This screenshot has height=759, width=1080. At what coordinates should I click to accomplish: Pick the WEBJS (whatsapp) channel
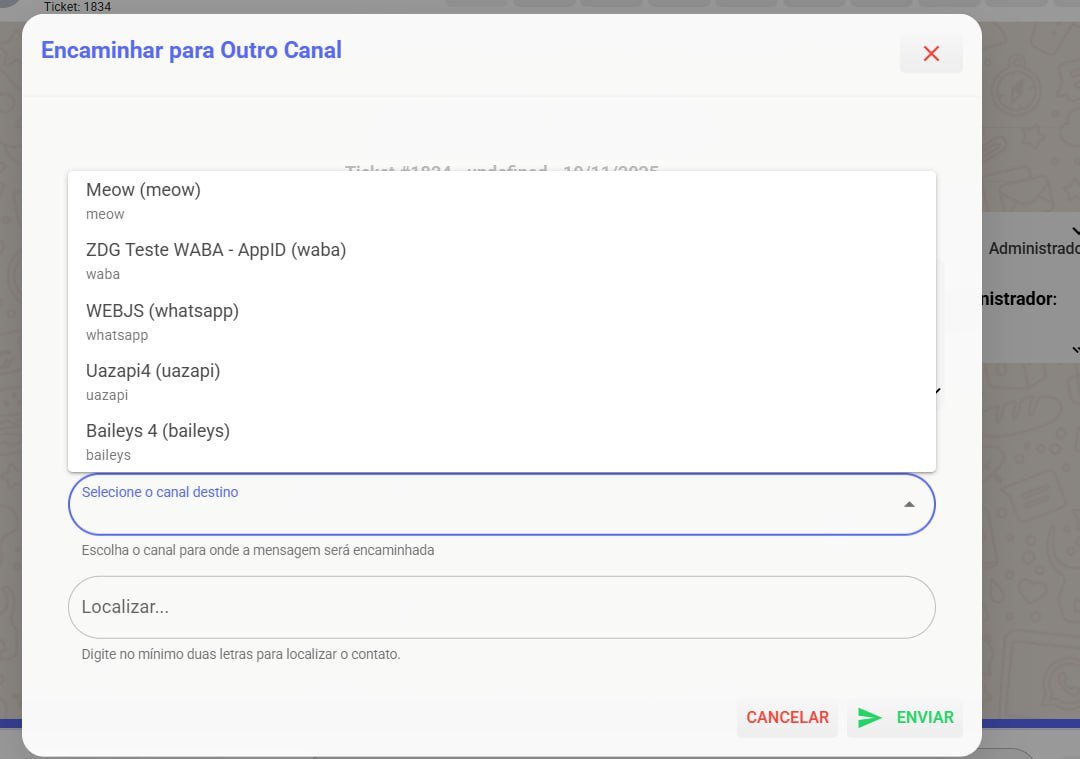click(162, 321)
